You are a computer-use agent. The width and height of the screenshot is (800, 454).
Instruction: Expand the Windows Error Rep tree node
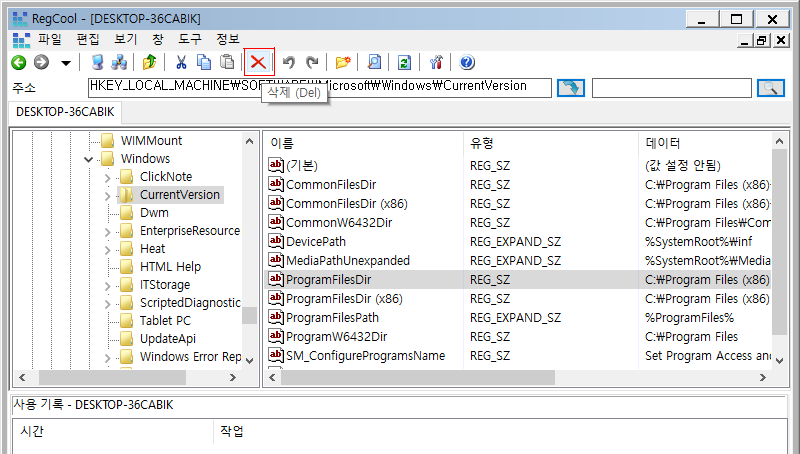point(107,358)
